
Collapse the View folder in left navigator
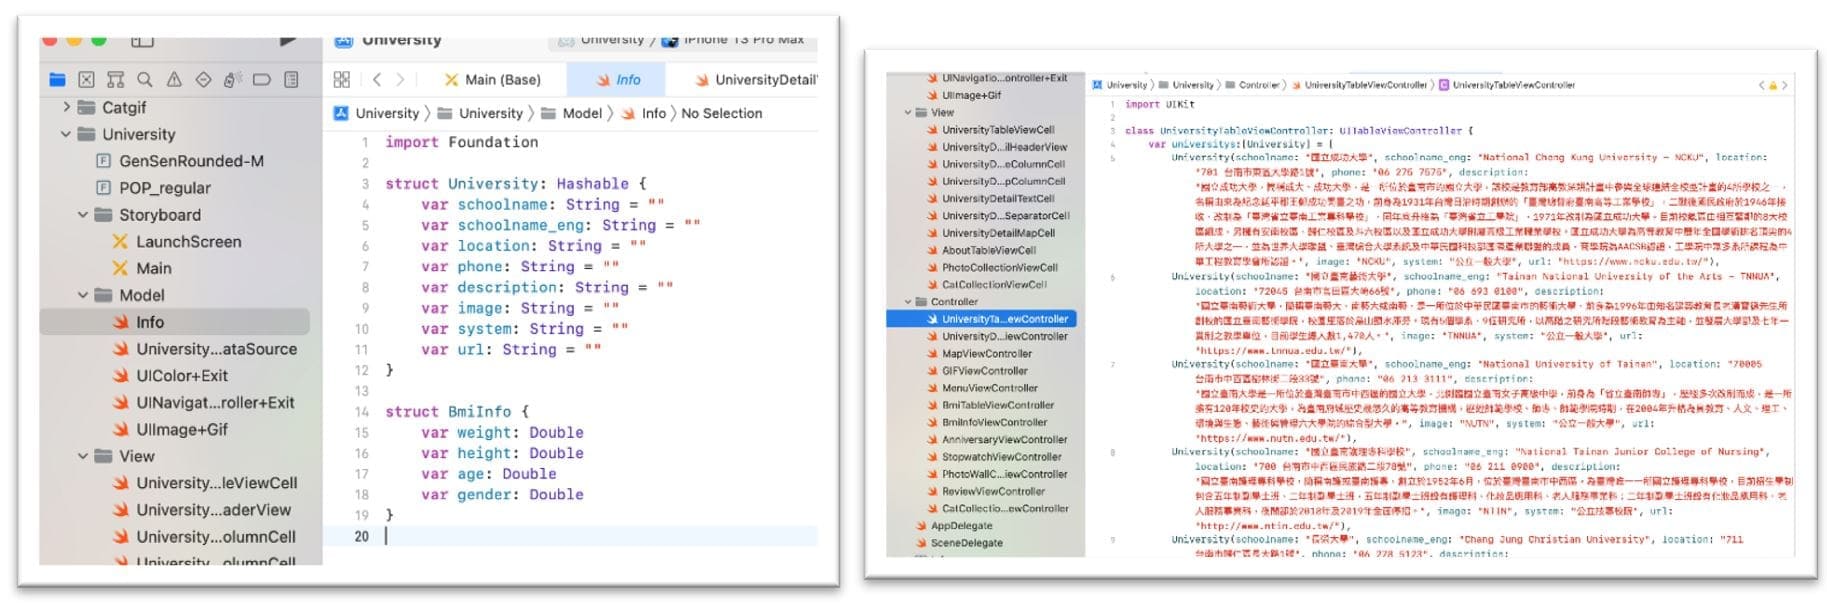(x=83, y=456)
